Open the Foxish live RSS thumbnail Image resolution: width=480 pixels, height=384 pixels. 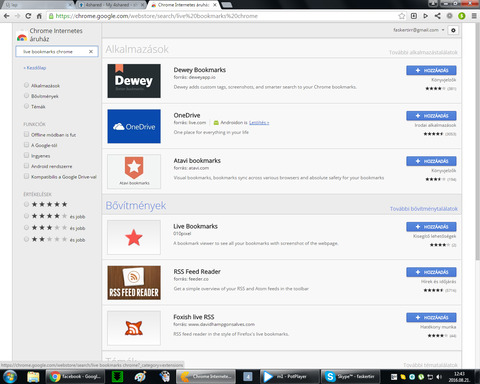click(x=134, y=328)
